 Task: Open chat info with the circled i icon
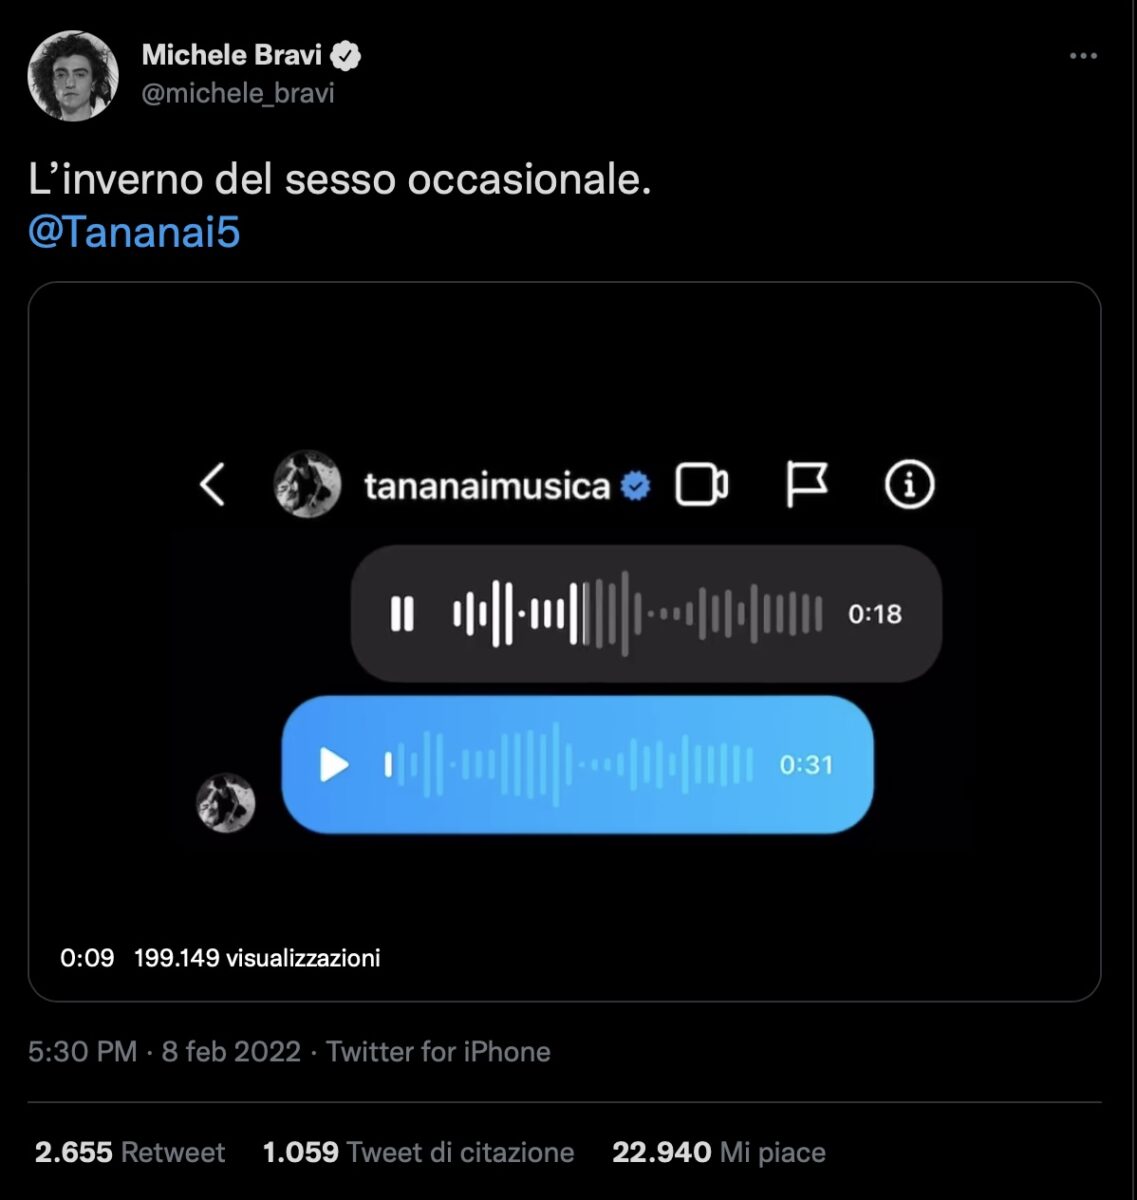point(909,485)
